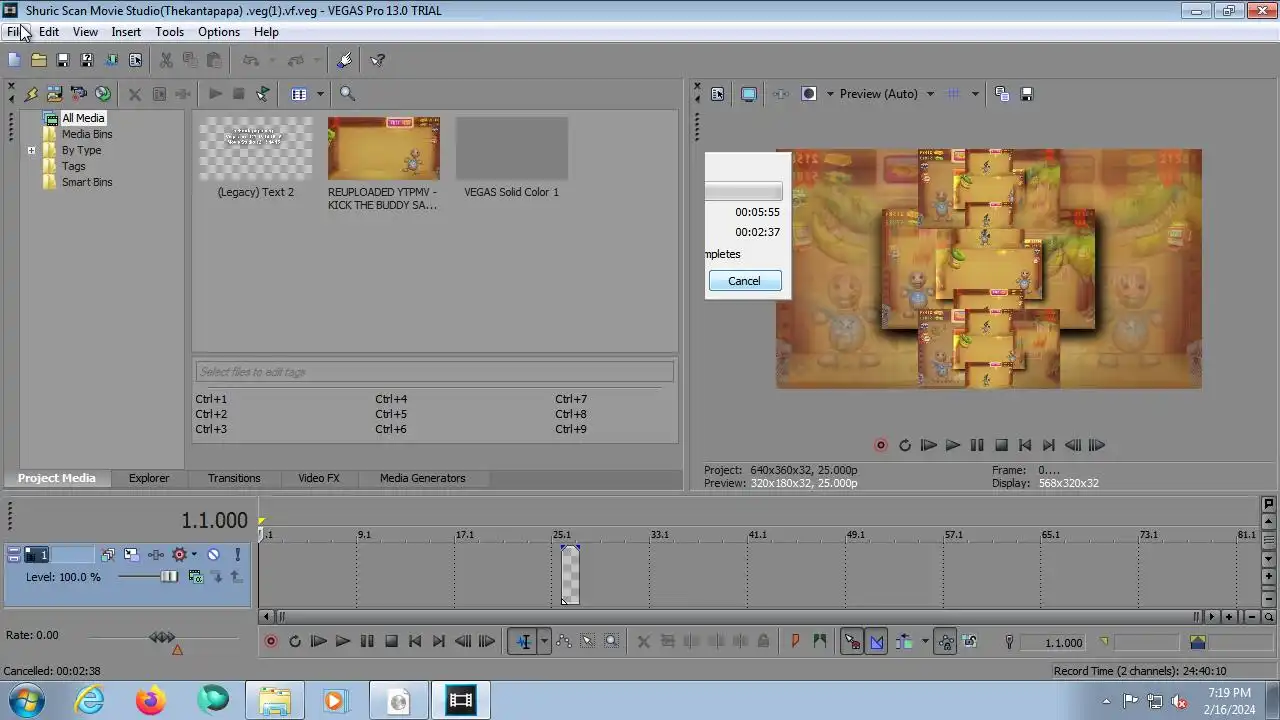Activate the What's This help cursor
The height and width of the screenshot is (720, 1280).
[x=377, y=60]
